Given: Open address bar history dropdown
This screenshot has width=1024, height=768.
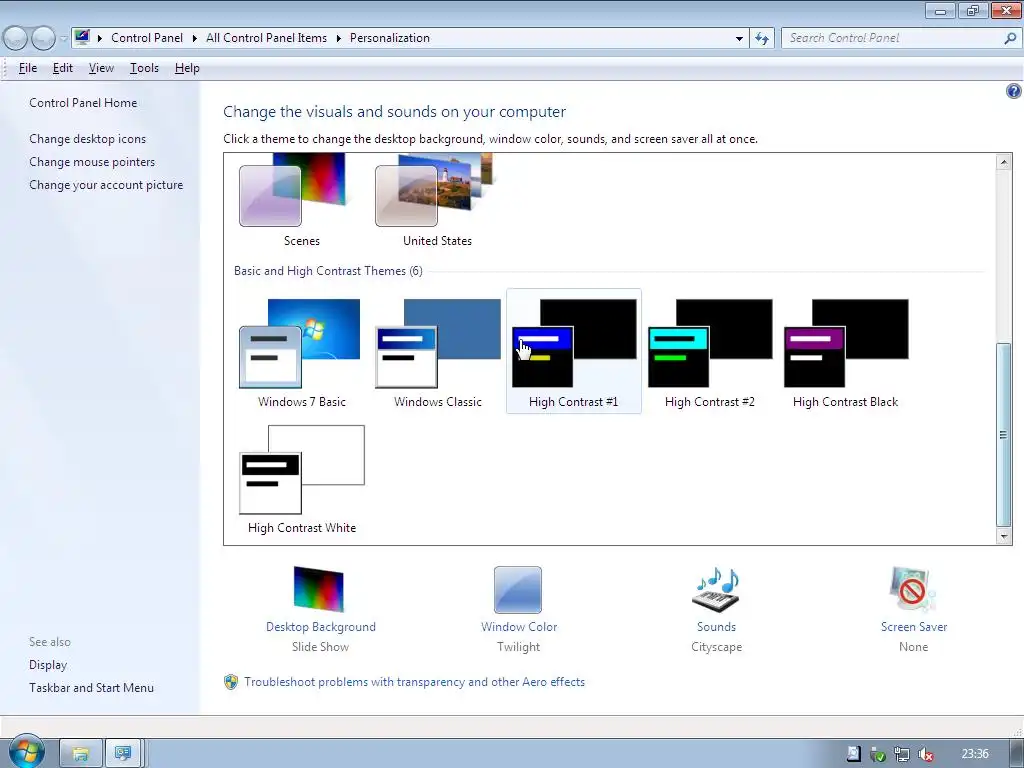Looking at the screenshot, I should click(x=739, y=39).
